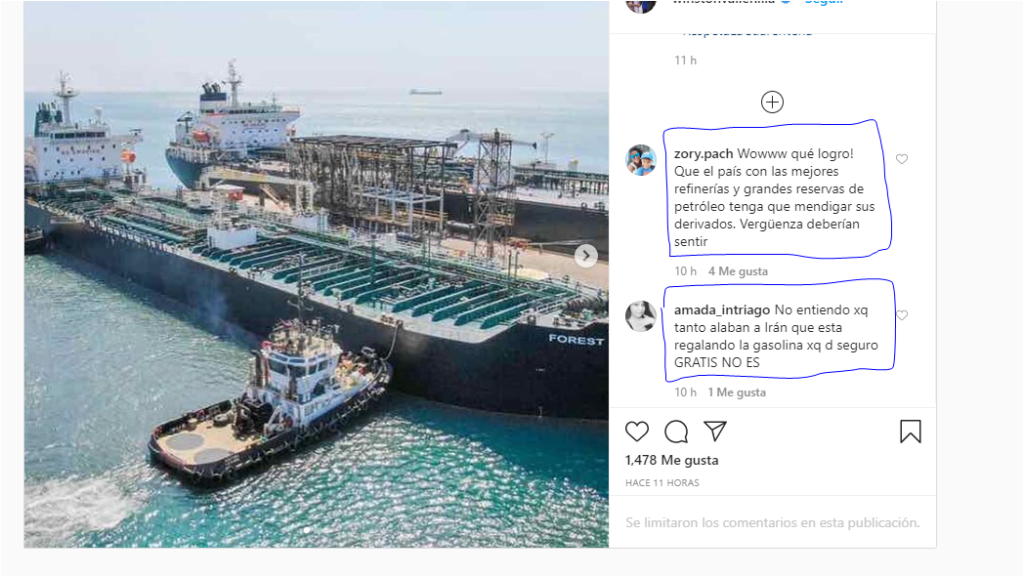Share post via paper plane icon

(715, 431)
